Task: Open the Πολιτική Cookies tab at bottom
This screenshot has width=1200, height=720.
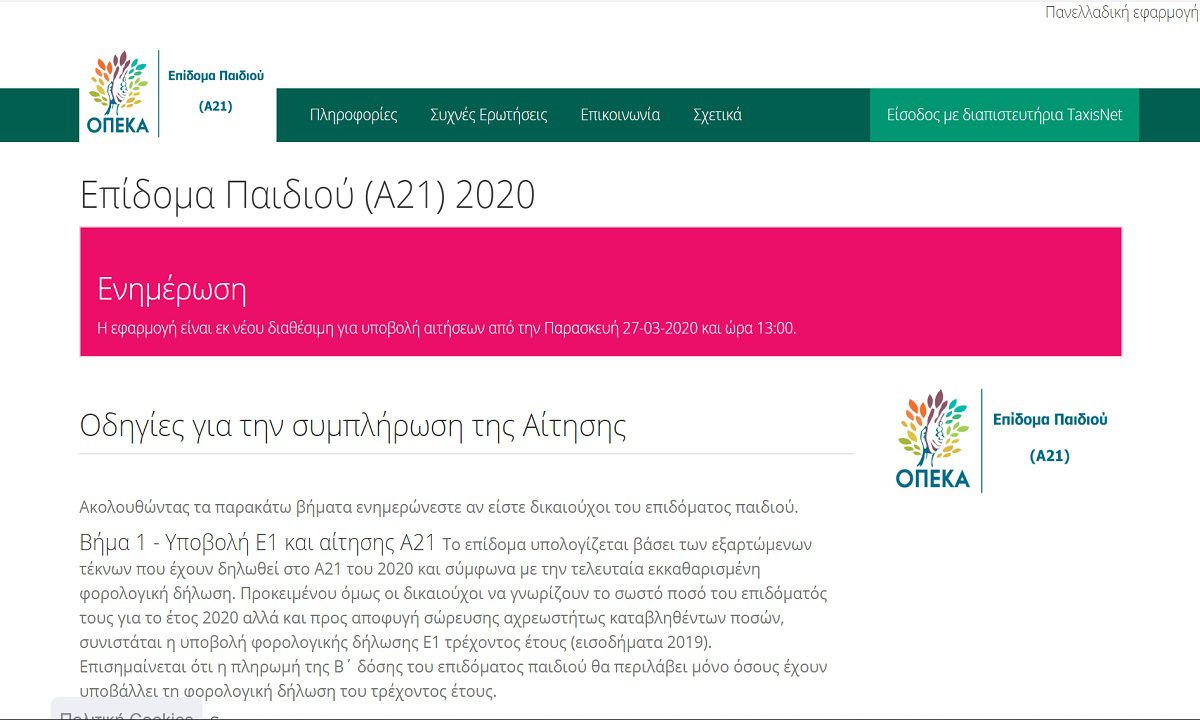Action: 126,712
